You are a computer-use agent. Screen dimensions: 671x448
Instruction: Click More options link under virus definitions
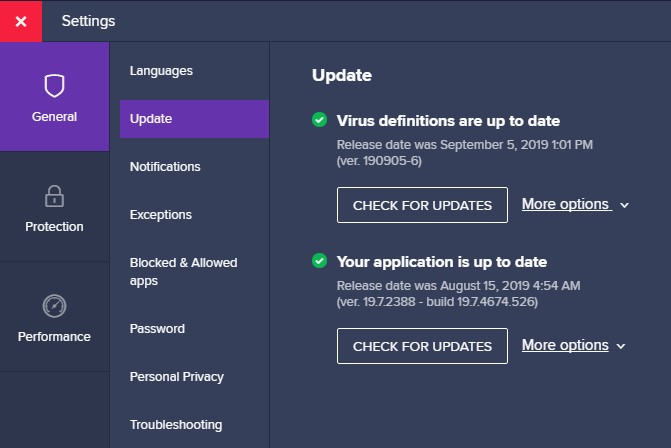point(565,204)
